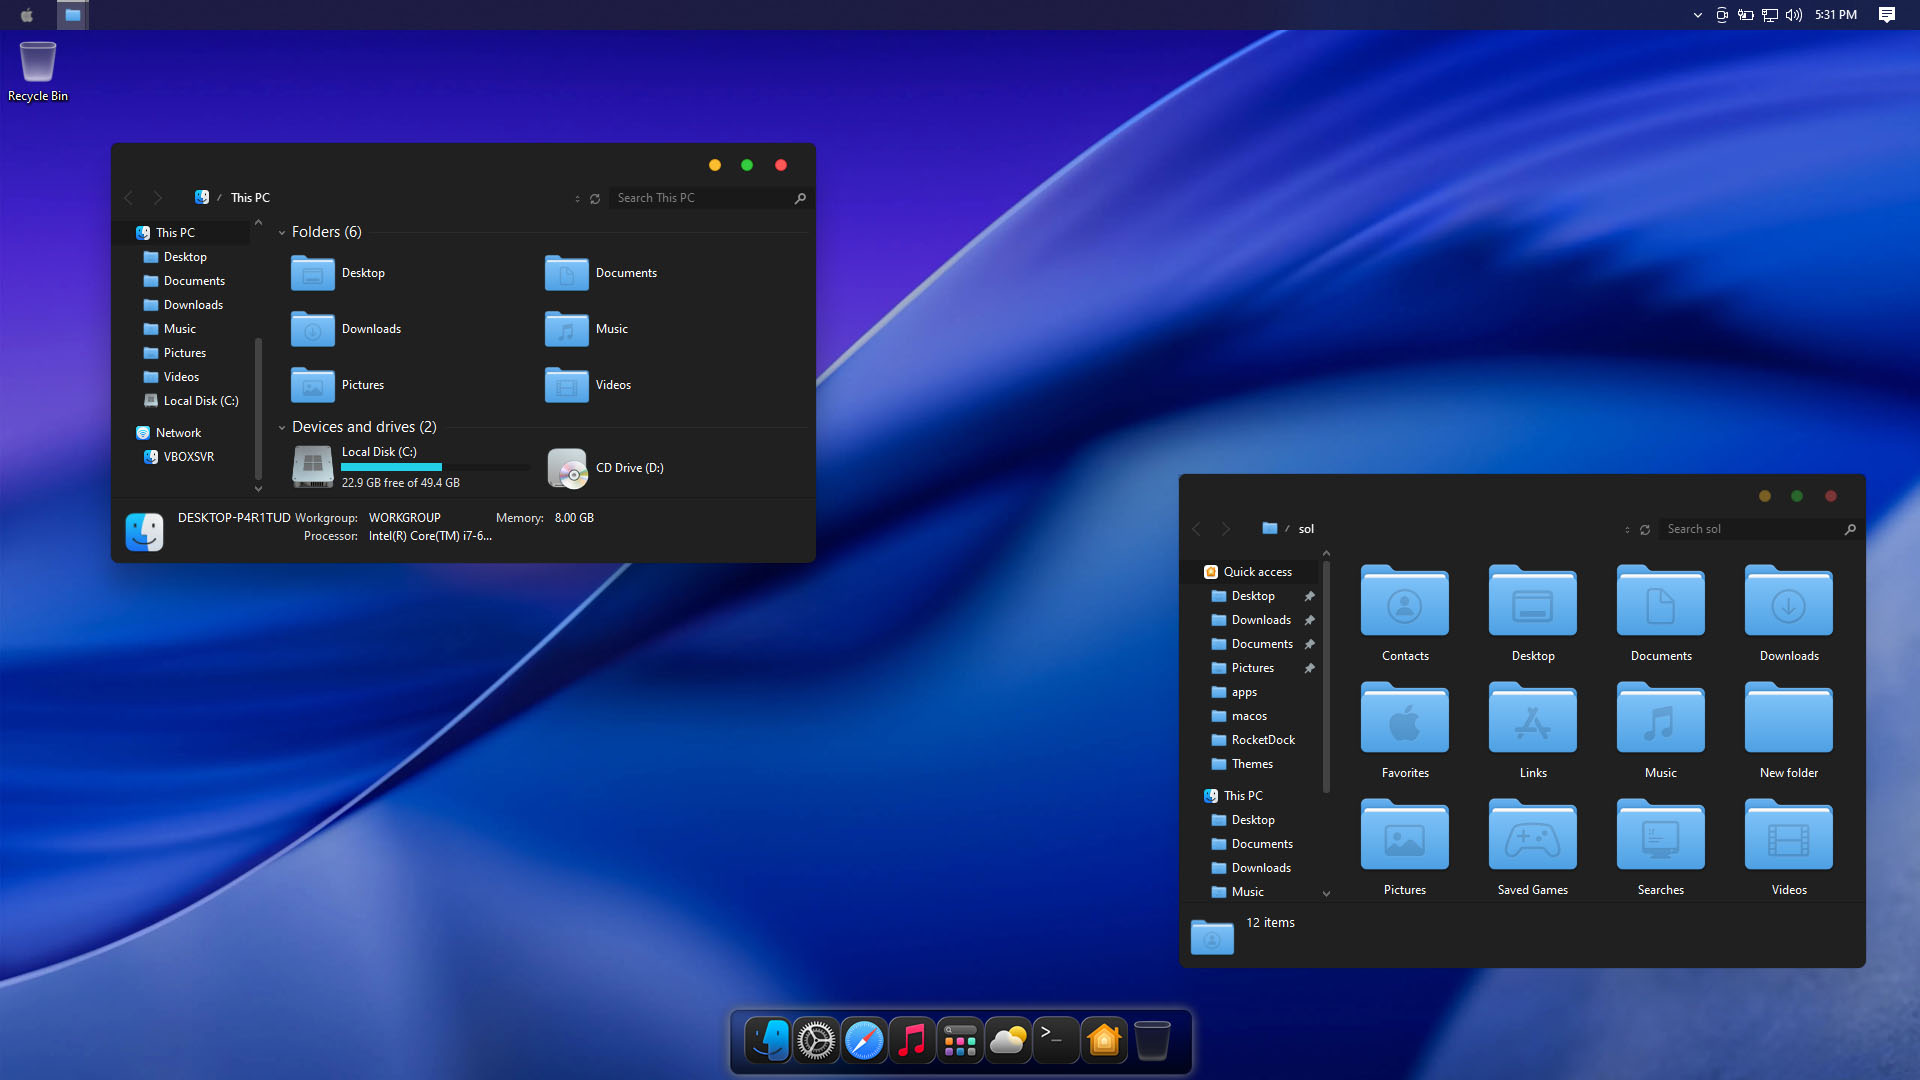The height and width of the screenshot is (1080, 1920).
Task: Unpin Downloads from Quick access
Action: point(1309,620)
